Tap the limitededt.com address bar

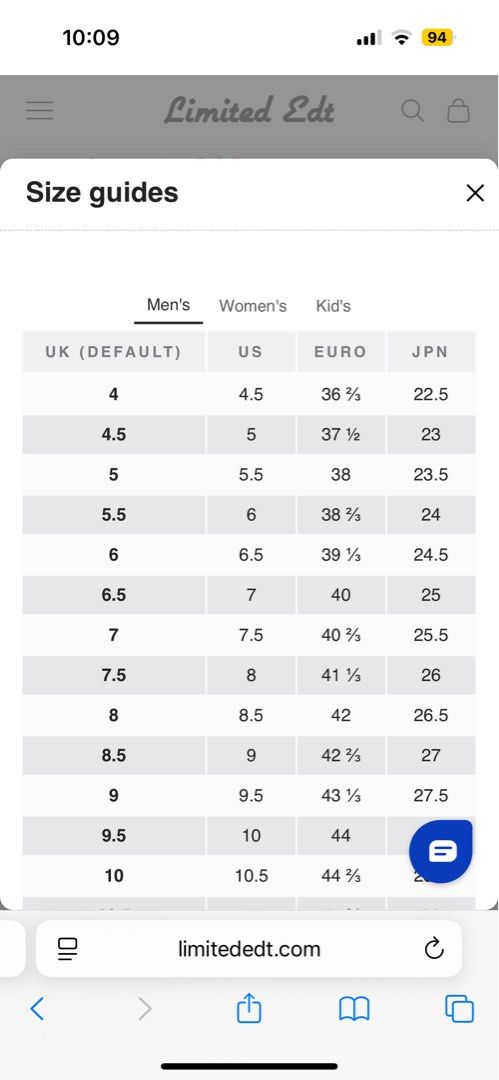coord(249,949)
